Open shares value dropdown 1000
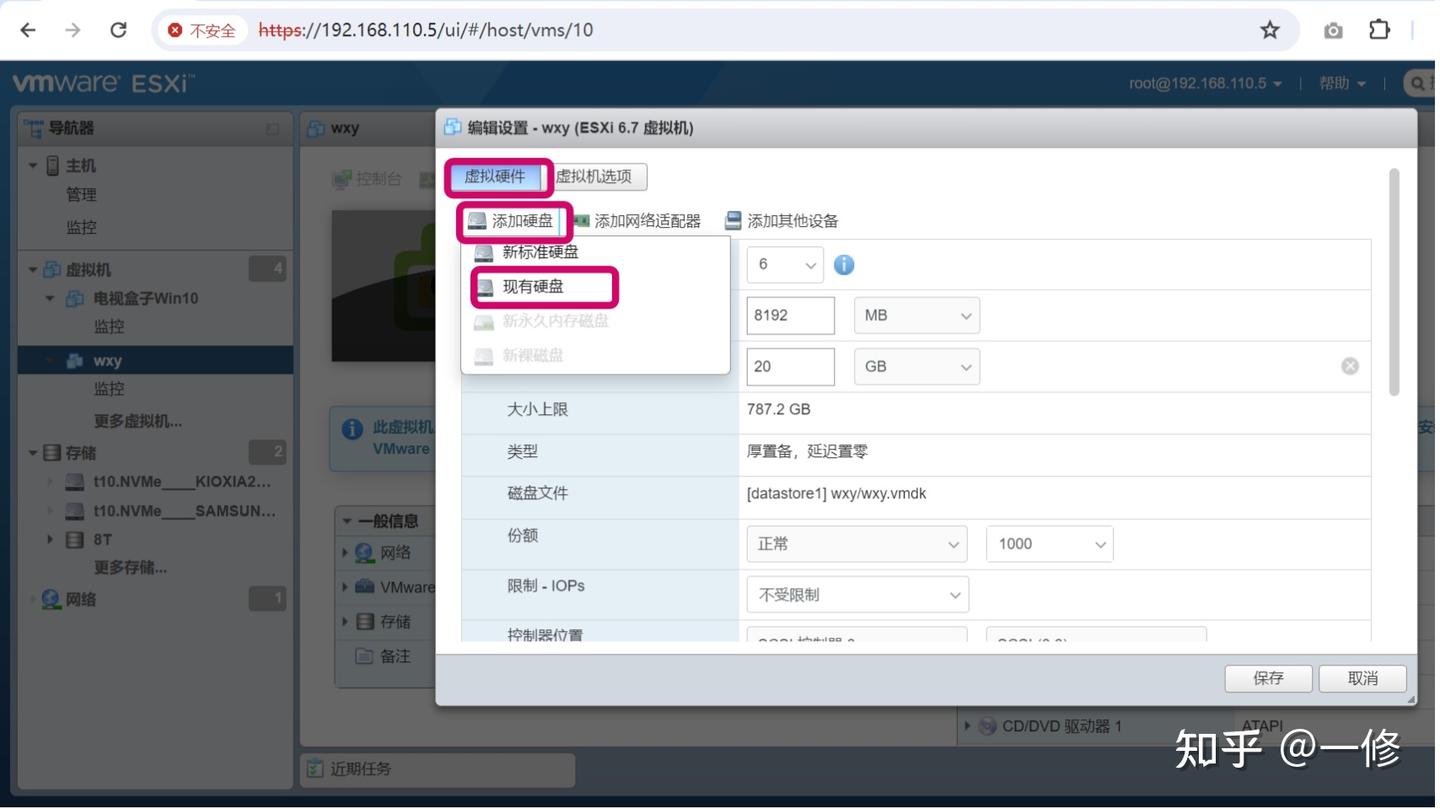 (x=1049, y=544)
